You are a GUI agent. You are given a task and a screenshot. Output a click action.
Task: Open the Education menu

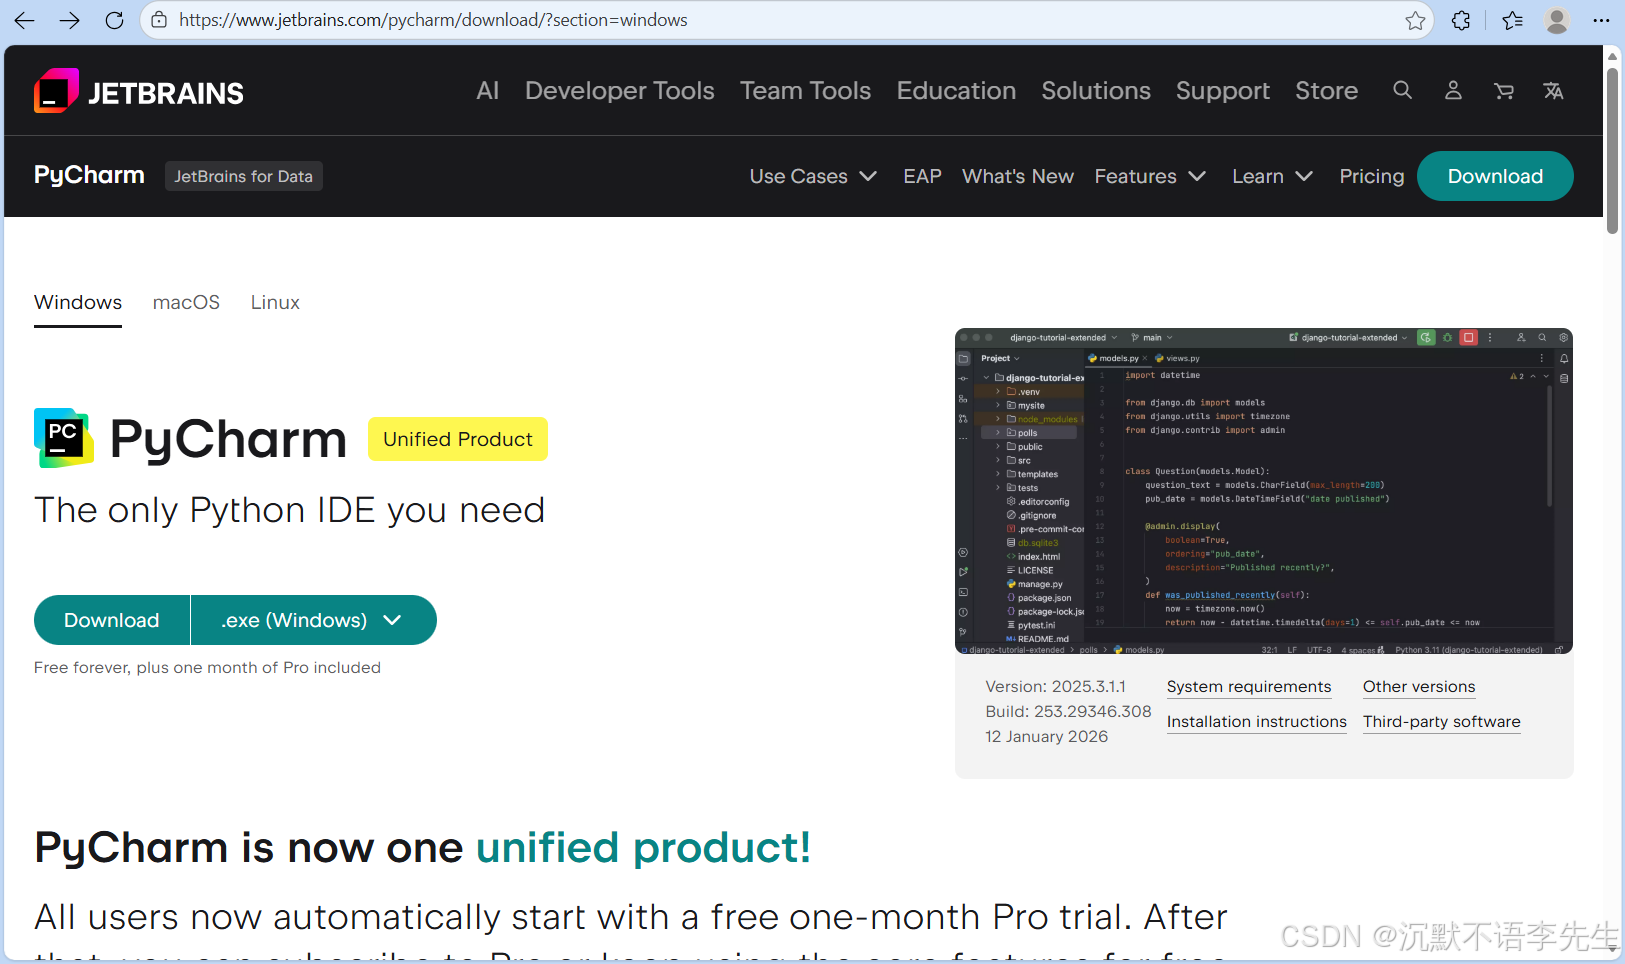(x=956, y=90)
